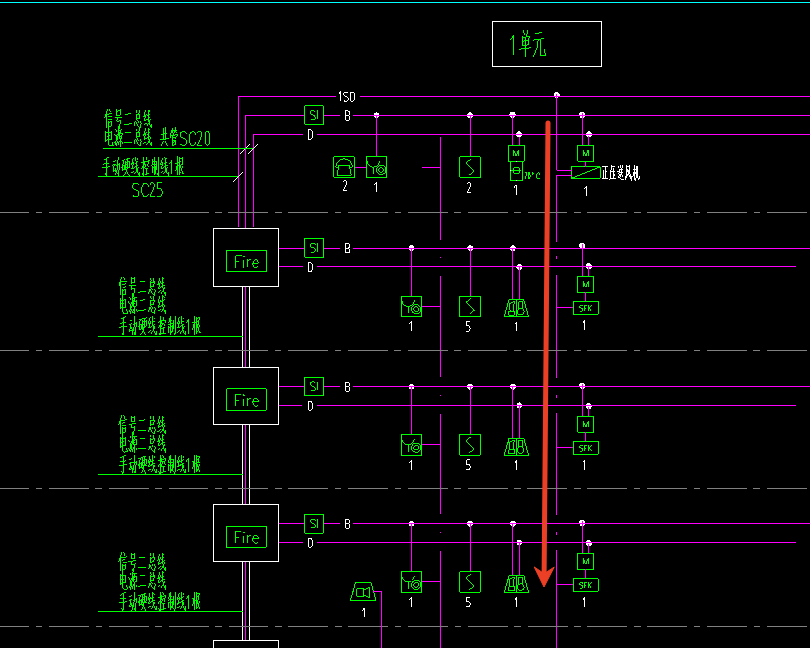Select the M module in the third Fire row

[585, 561]
